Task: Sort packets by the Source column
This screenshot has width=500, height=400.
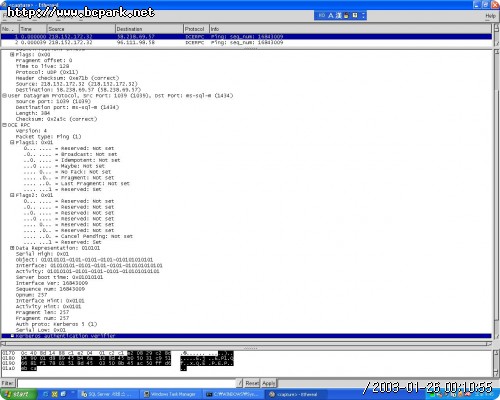Action: [x=81, y=29]
